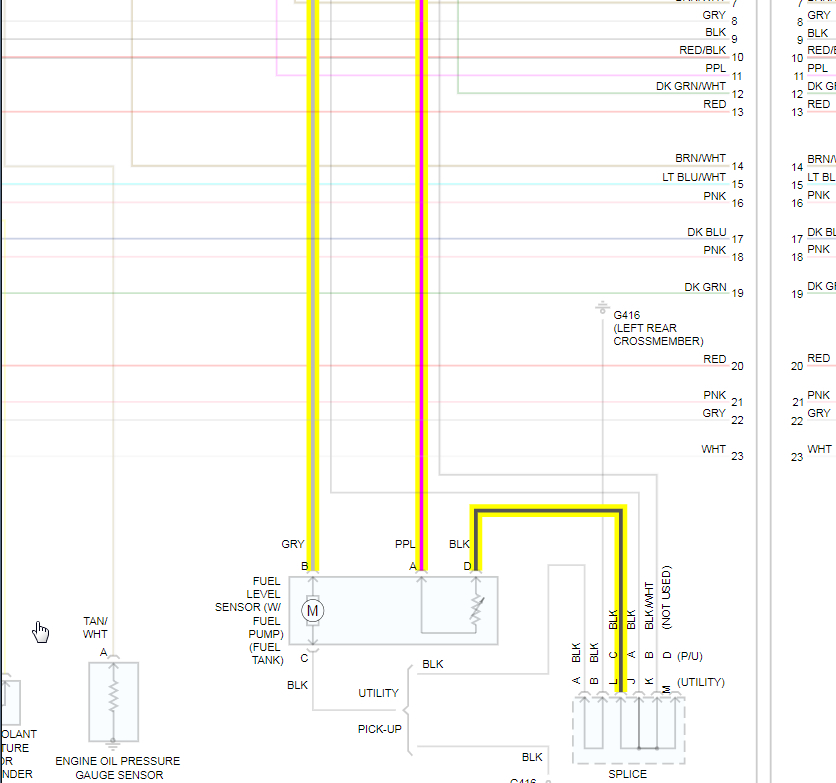
Task: Click the DK BLU label beside pin 17
Action: [706, 232]
